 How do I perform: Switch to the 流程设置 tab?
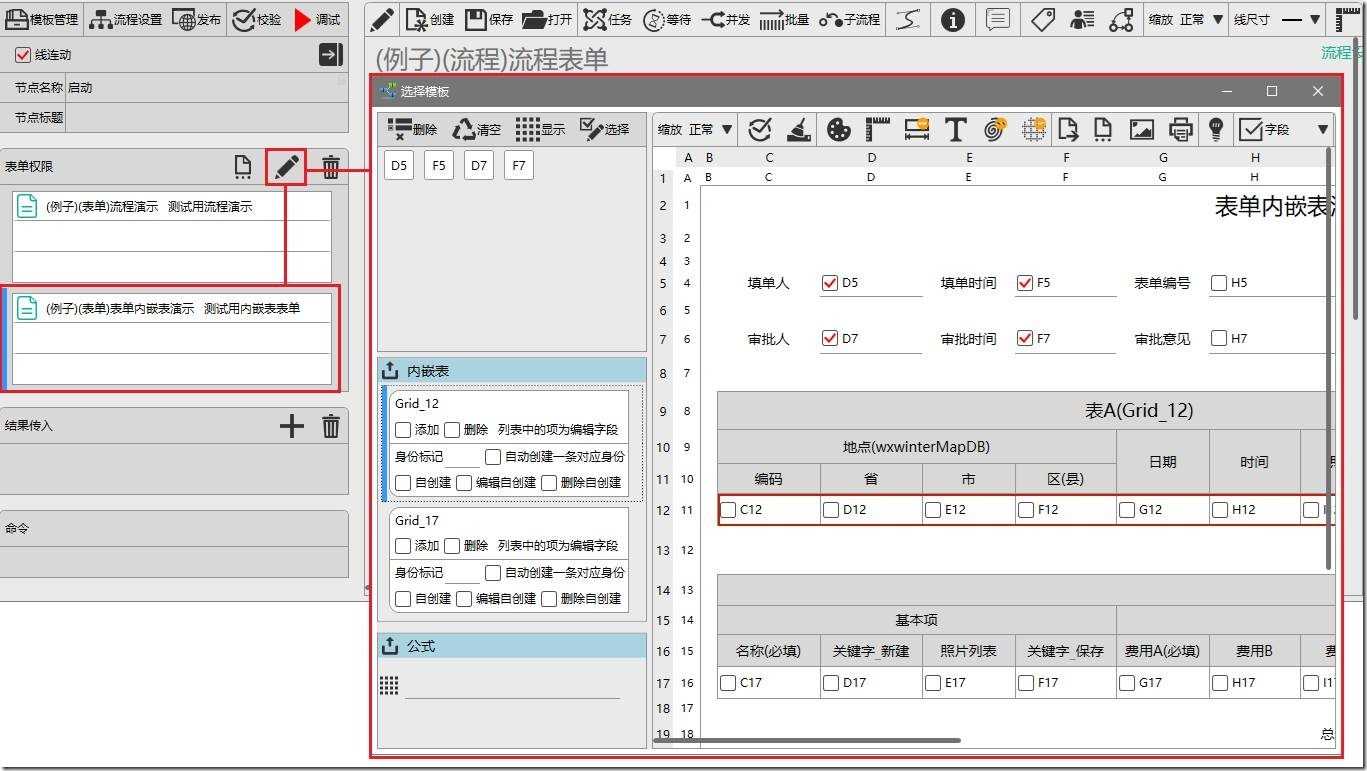(x=126, y=19)
